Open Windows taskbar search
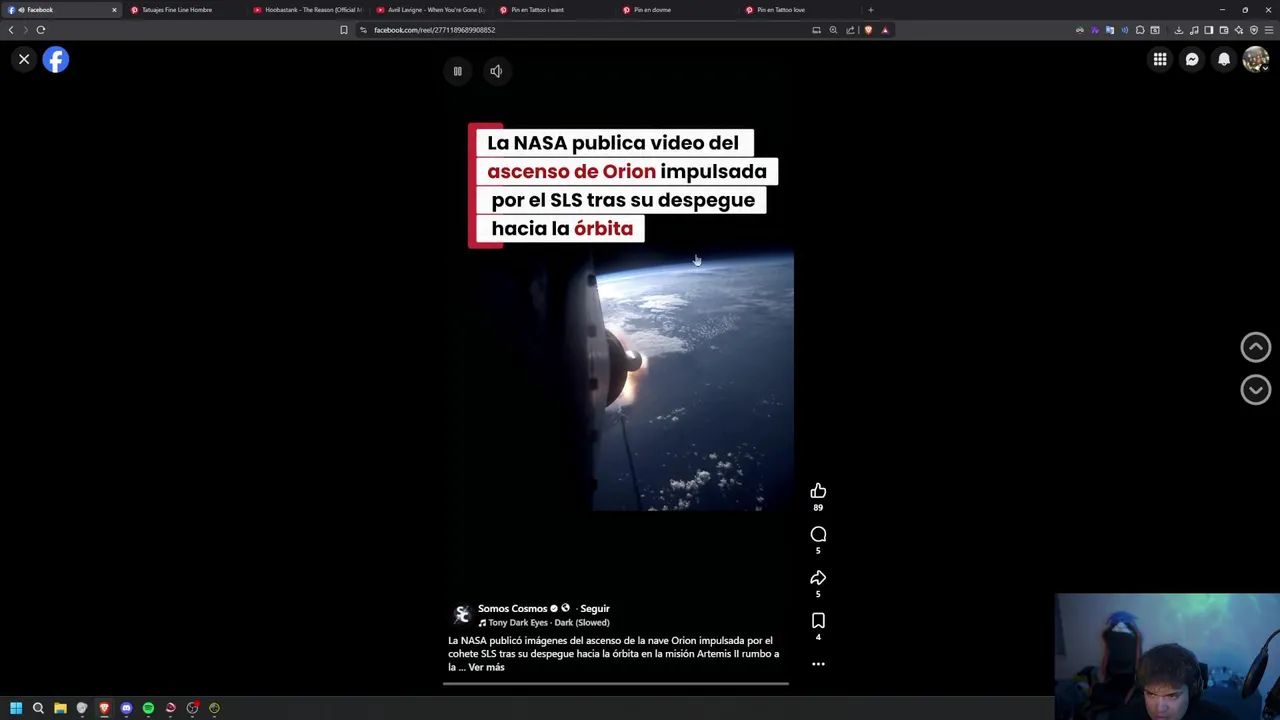This screenshot has width=1280, height=720. (38, 708)
